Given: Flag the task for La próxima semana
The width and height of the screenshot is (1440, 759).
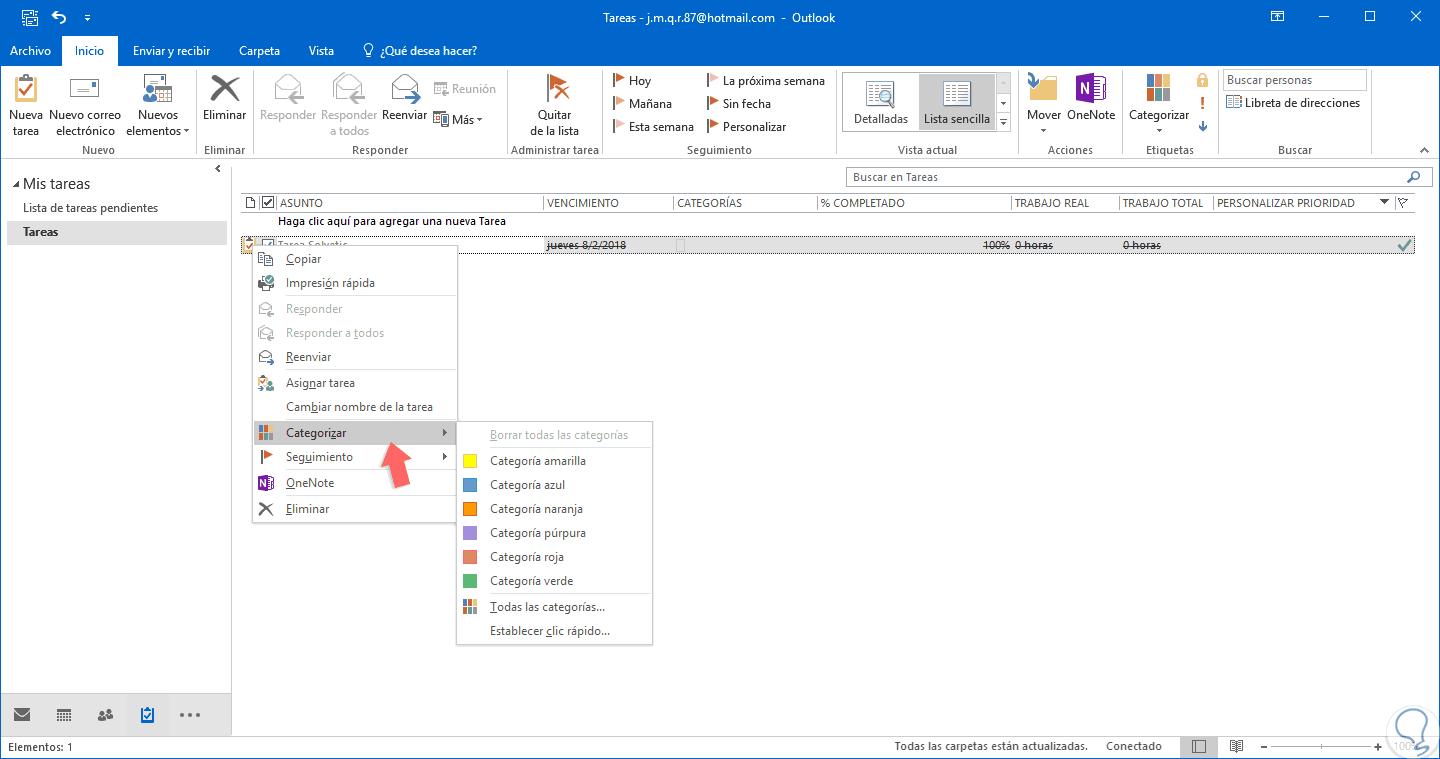Looking at the screenshot, I should [765, 81].
